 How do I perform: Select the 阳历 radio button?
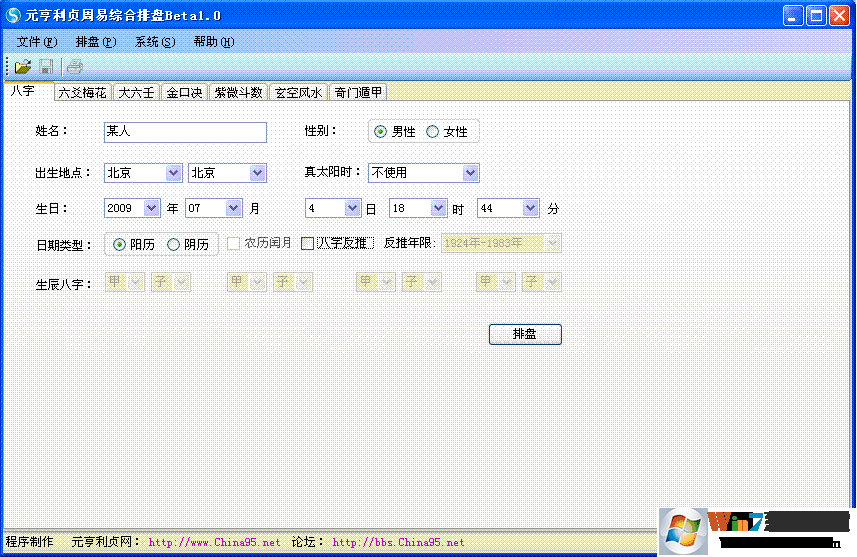(x=134, y=244)
